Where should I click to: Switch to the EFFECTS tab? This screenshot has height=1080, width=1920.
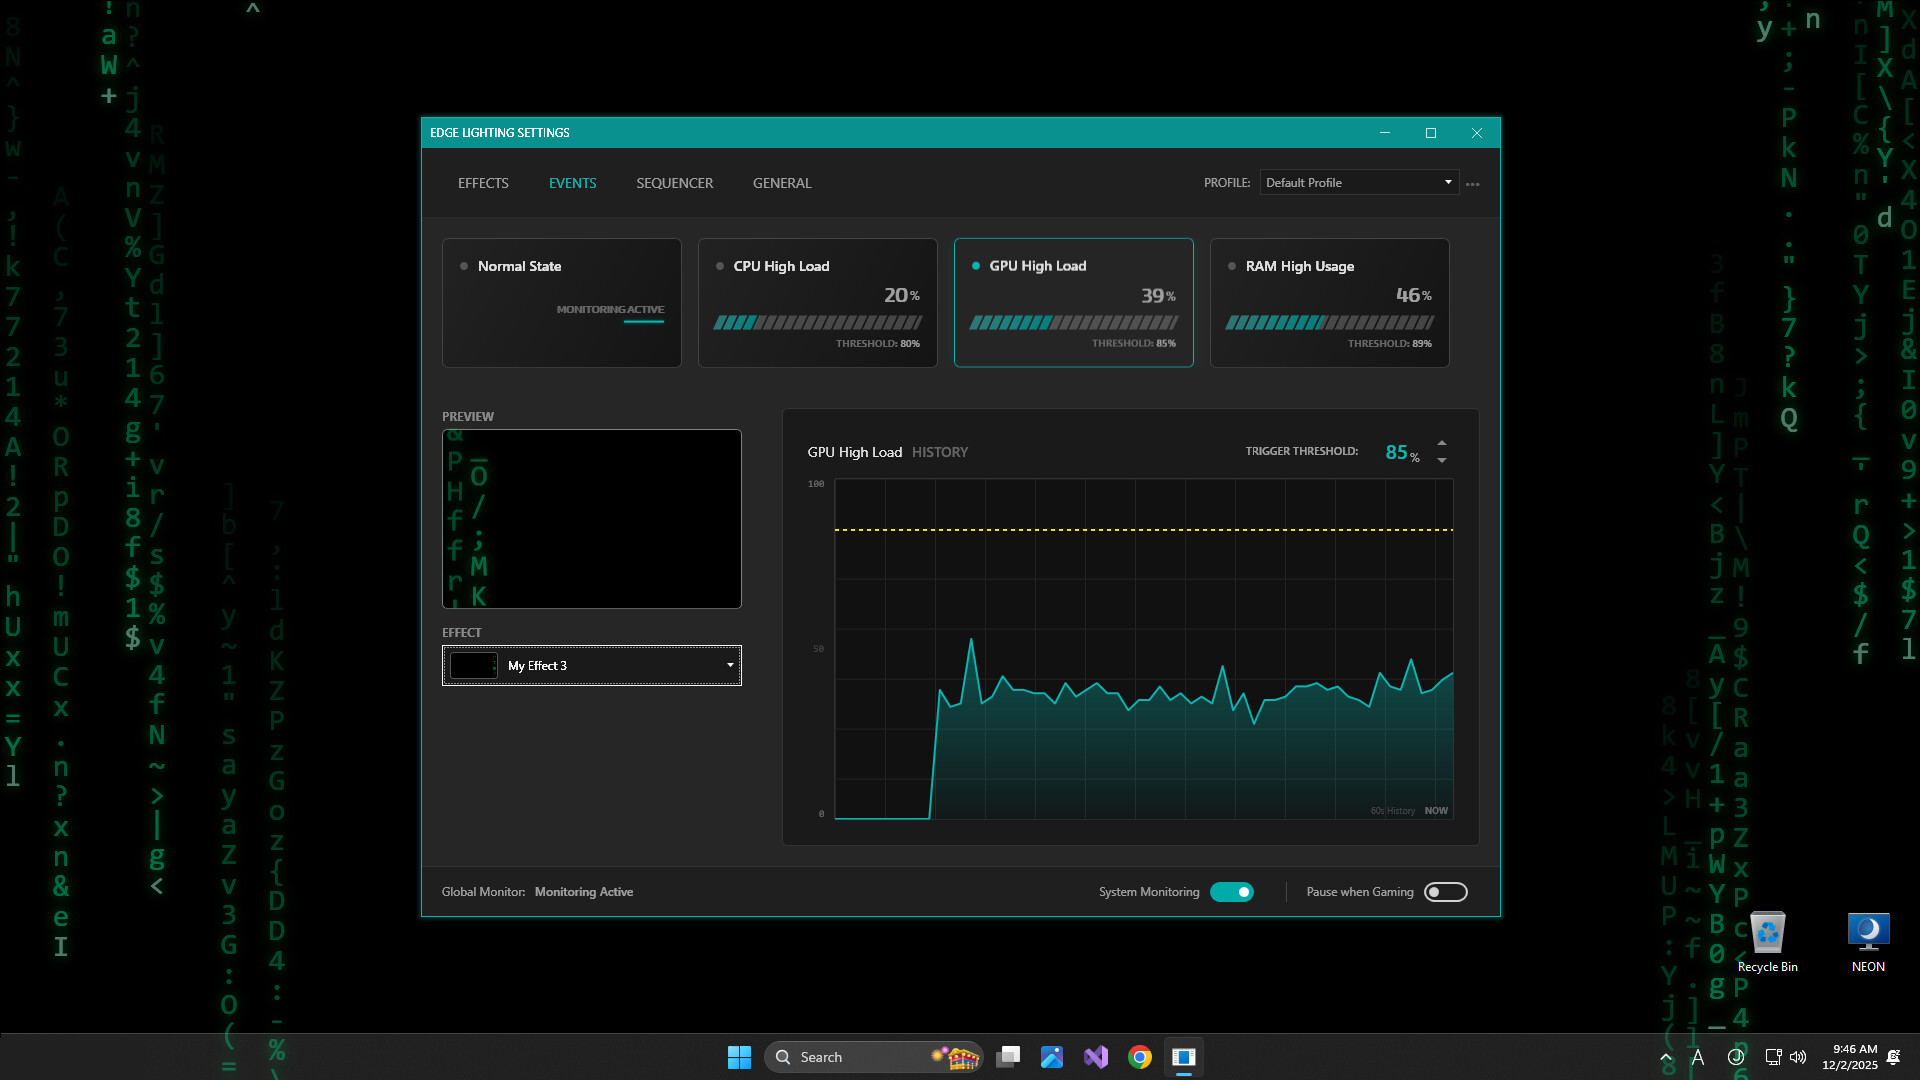[482, 183]
